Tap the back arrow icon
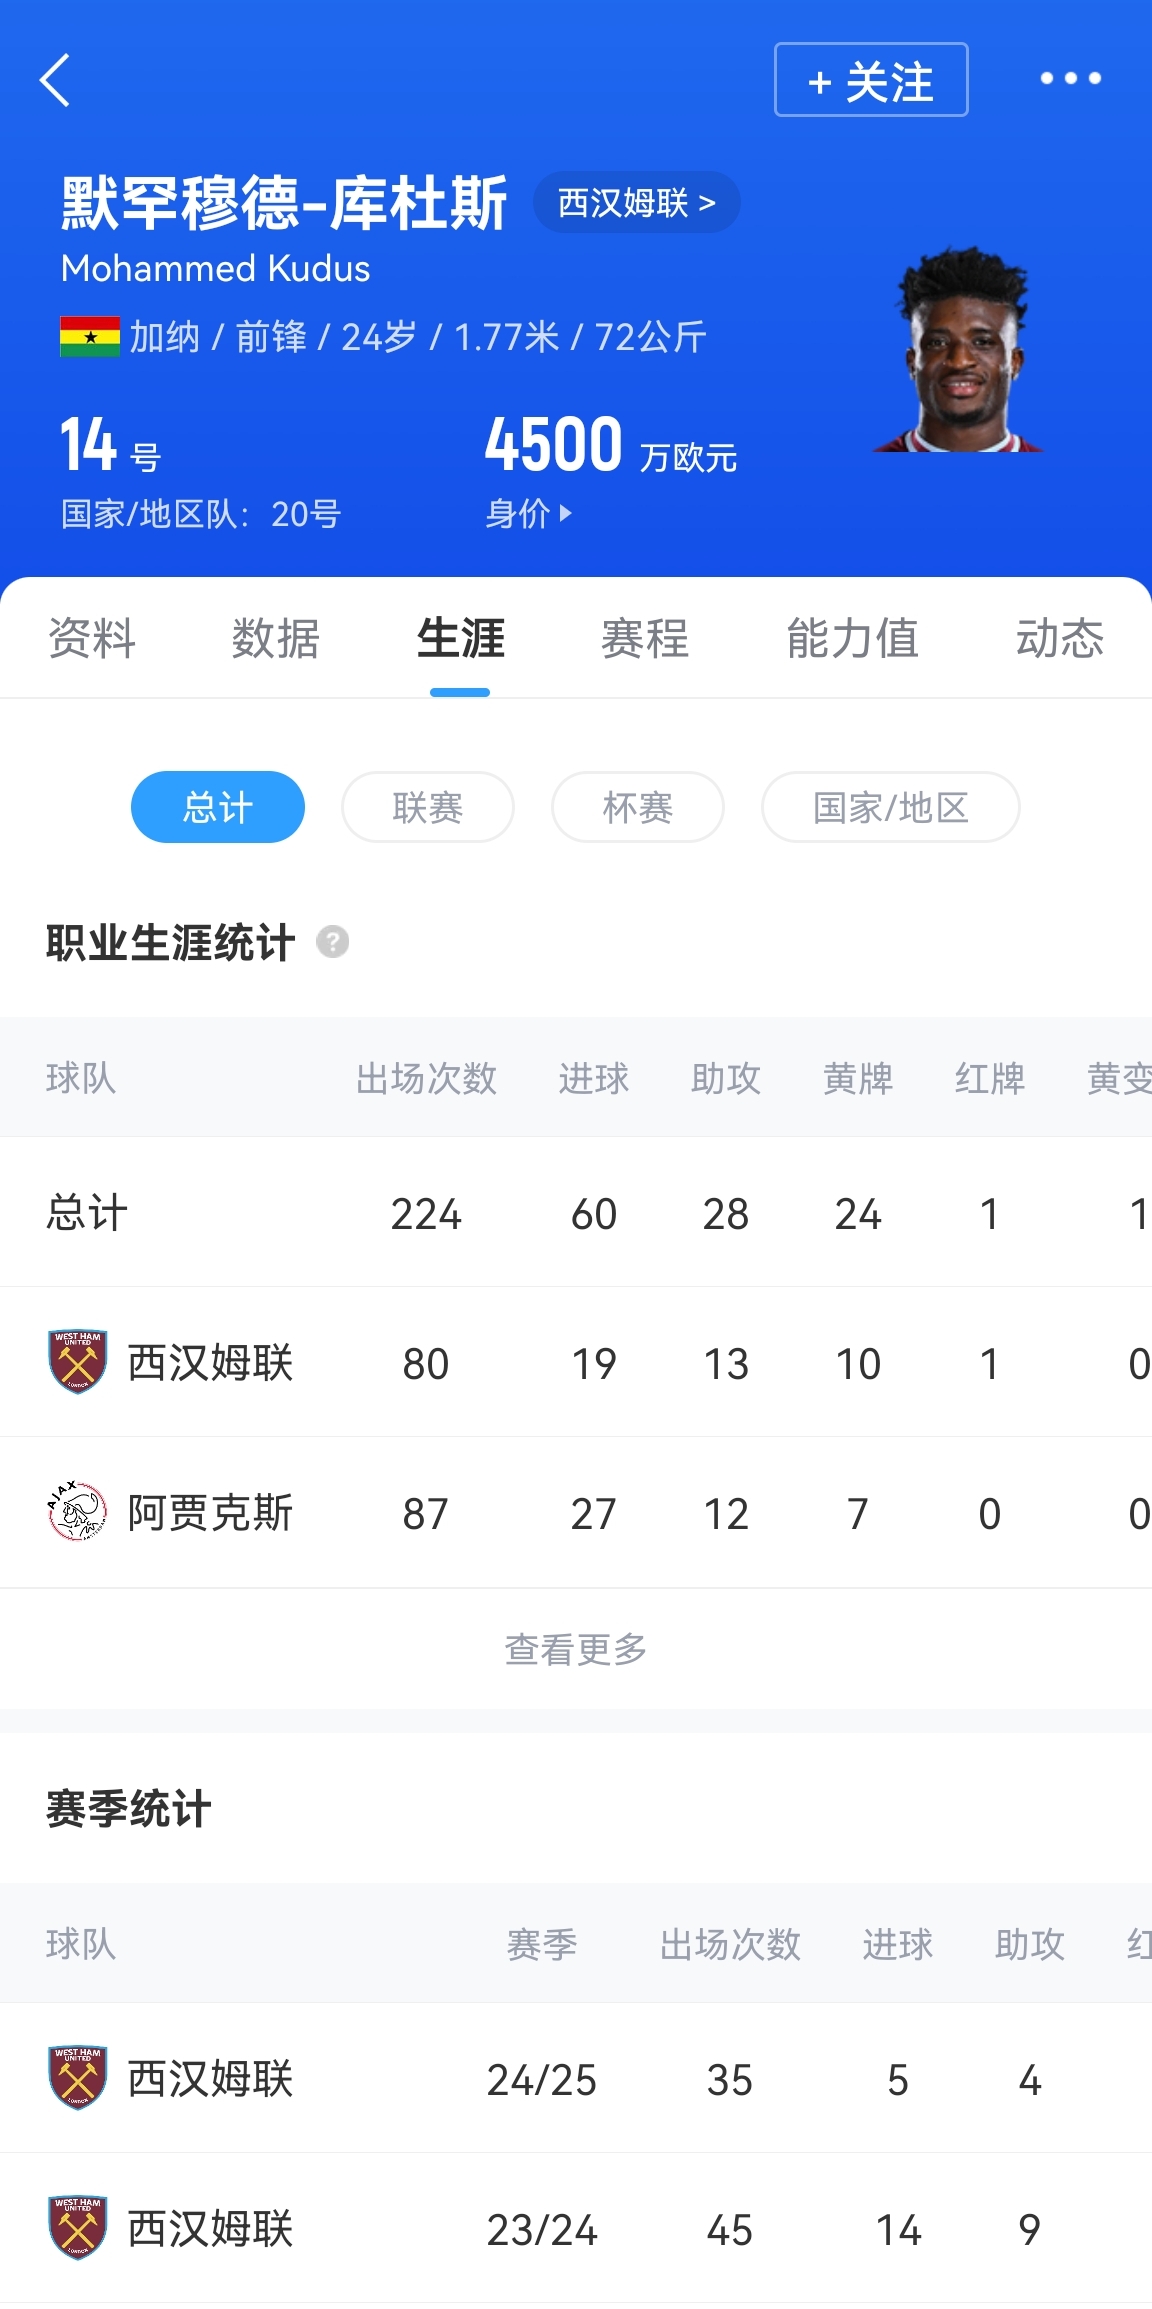The width and height of the screenshot is (1152, 2309). (x=56, y=80)
